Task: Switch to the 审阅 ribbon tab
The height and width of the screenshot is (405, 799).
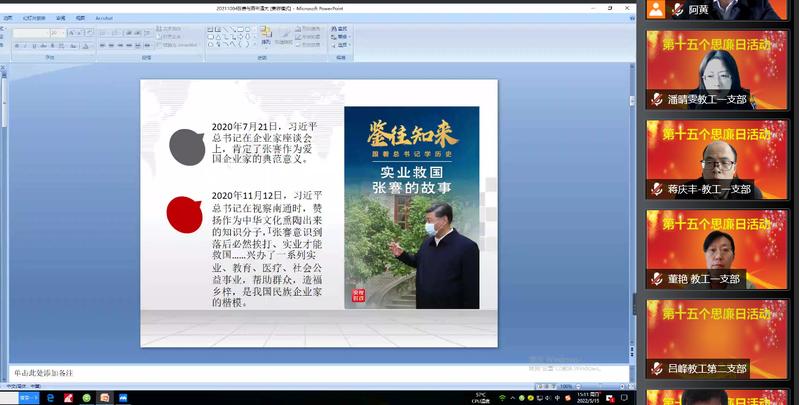Action: [61, 18]
